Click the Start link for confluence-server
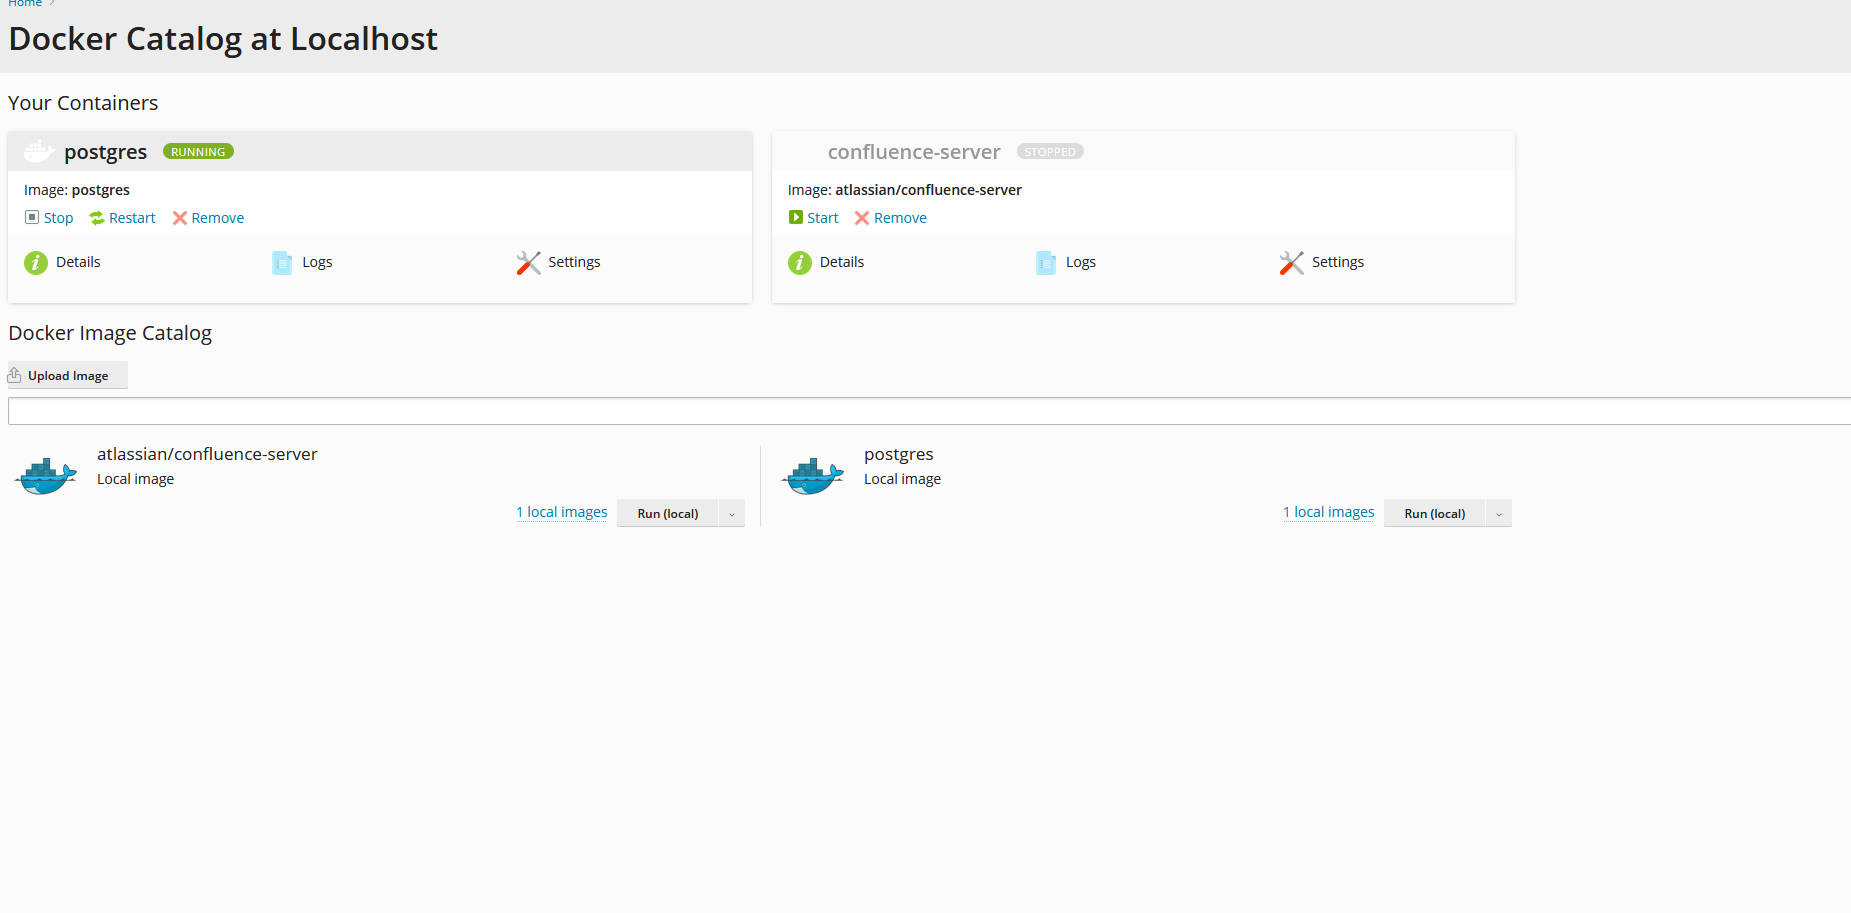The image size is (1851, 913). (823, 218)
